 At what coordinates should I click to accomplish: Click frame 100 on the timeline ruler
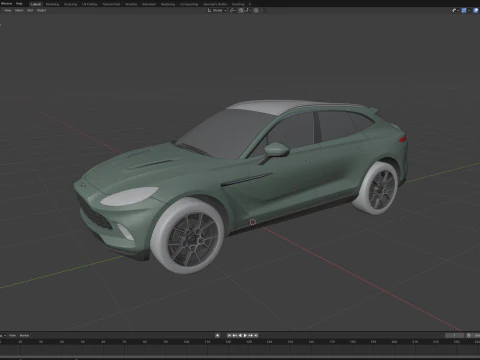186,342
